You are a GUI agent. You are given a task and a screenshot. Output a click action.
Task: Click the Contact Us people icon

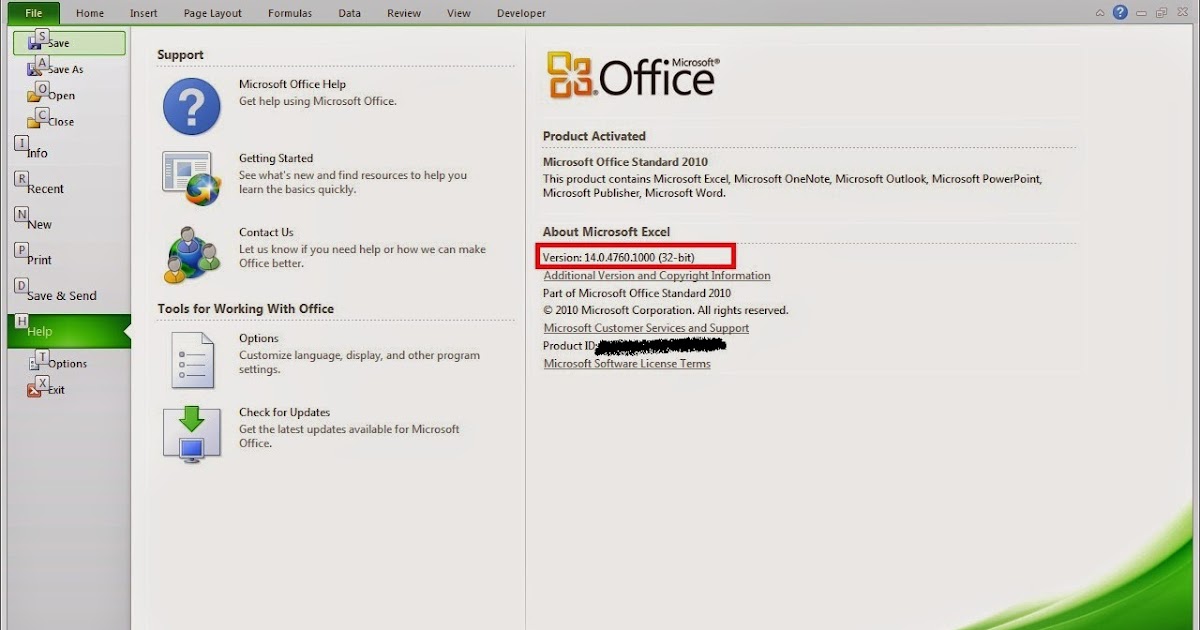click(192, 254)
